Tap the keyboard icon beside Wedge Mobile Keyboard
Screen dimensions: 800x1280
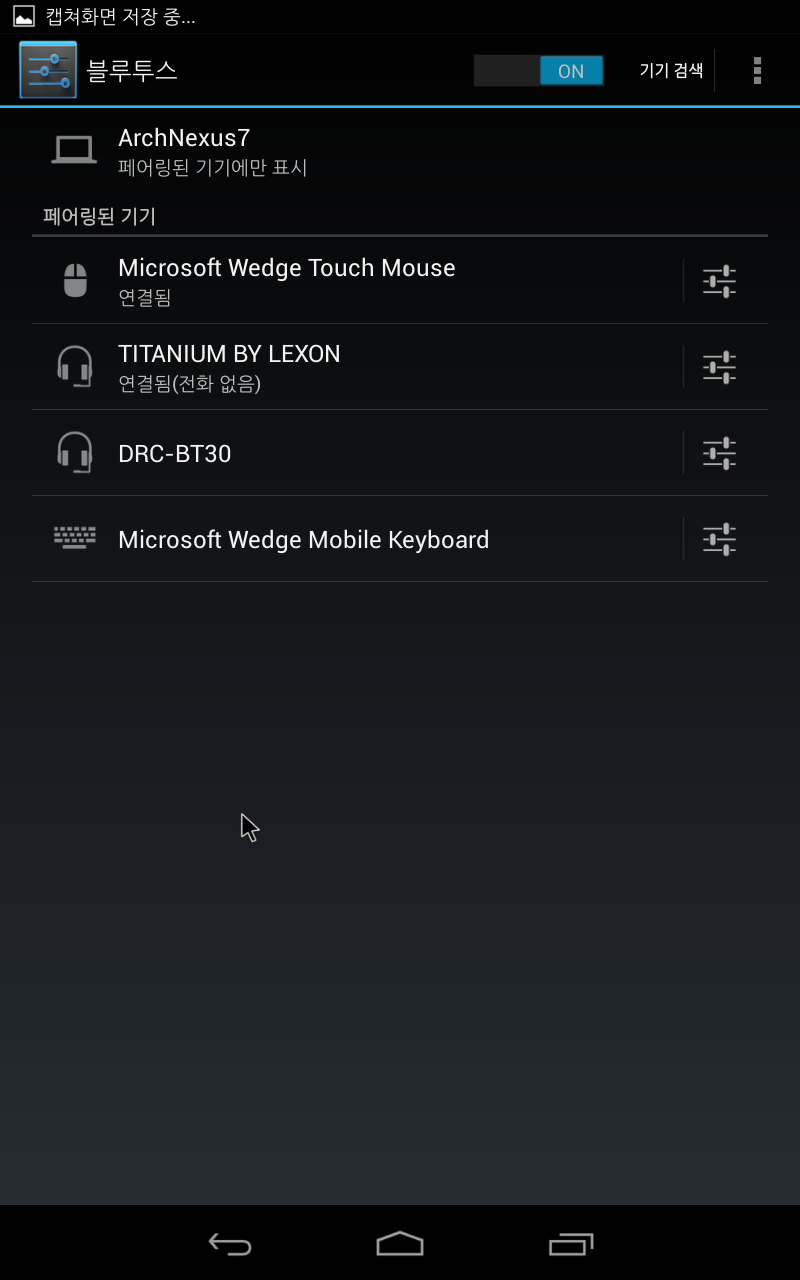click(75, 538)
